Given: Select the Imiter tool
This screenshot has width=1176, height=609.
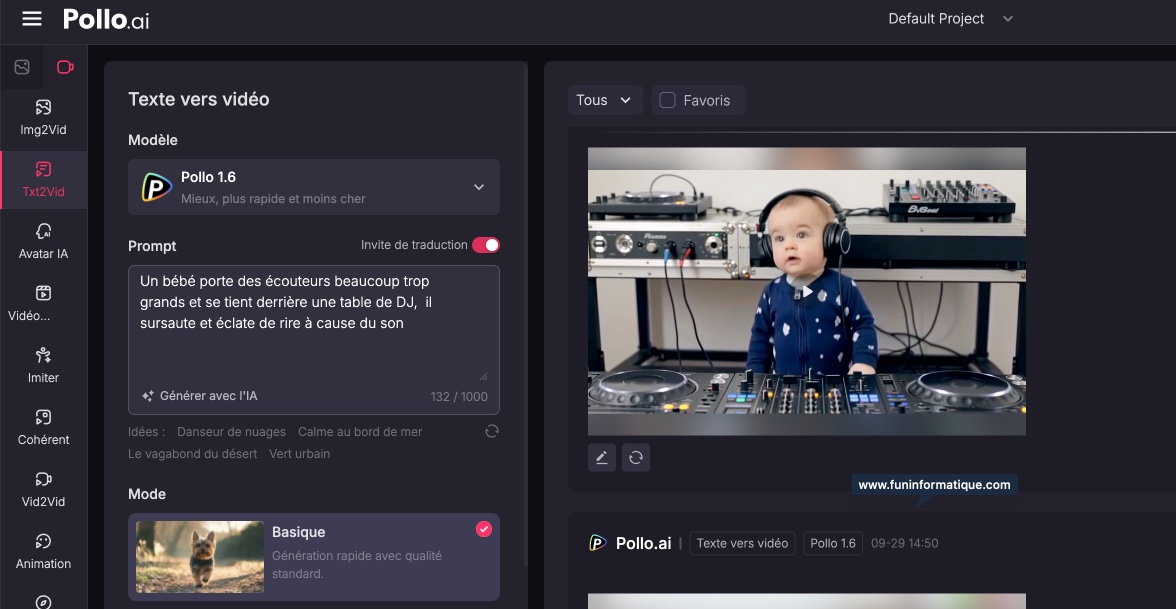Looking at the screenshot, I should tap(42, 364).
